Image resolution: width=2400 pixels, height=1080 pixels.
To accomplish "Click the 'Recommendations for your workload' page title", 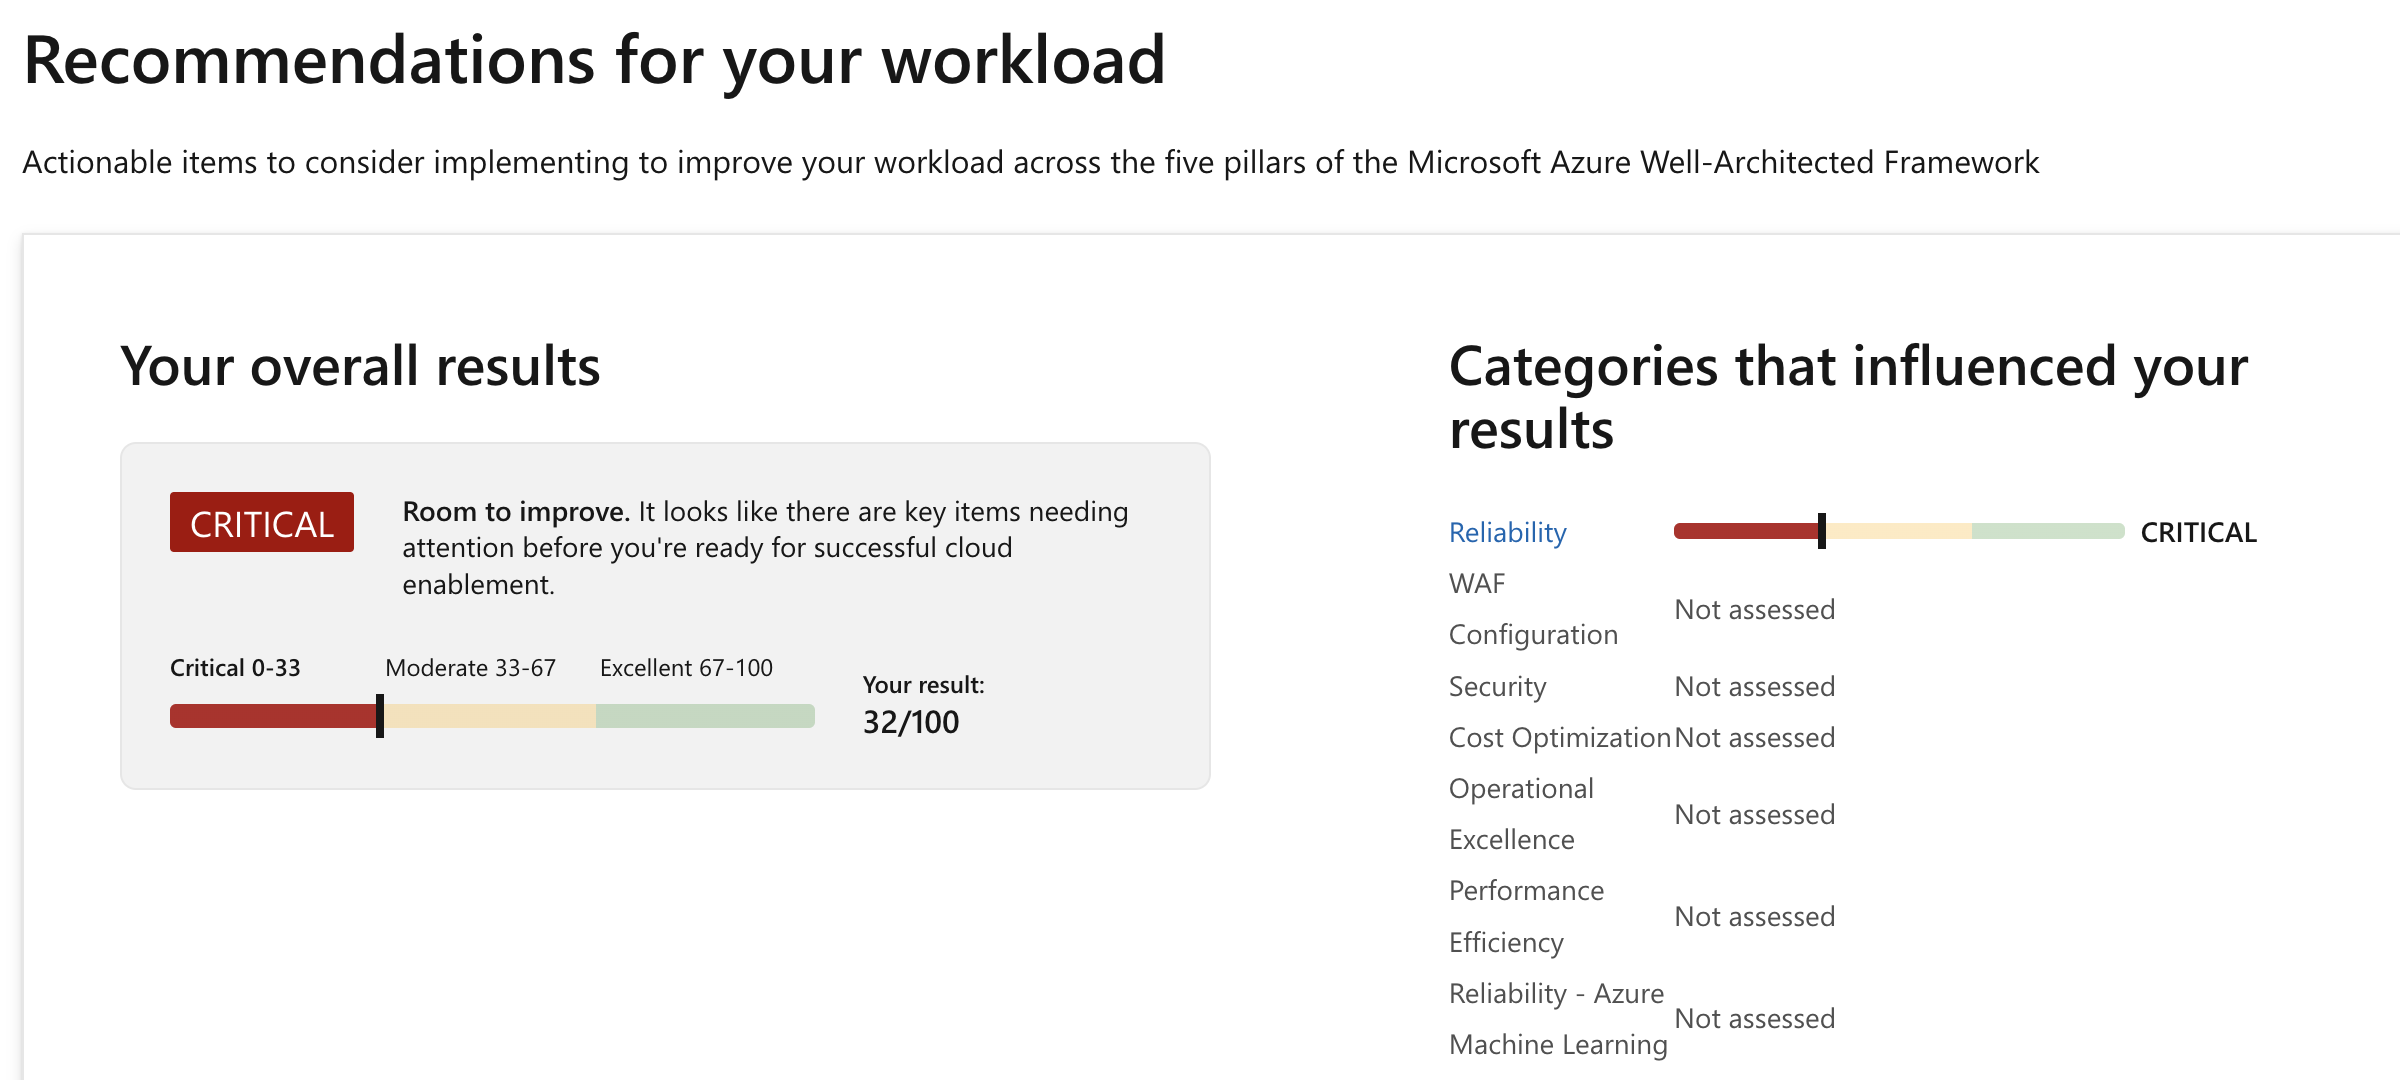I will click(x=594, y=60).
